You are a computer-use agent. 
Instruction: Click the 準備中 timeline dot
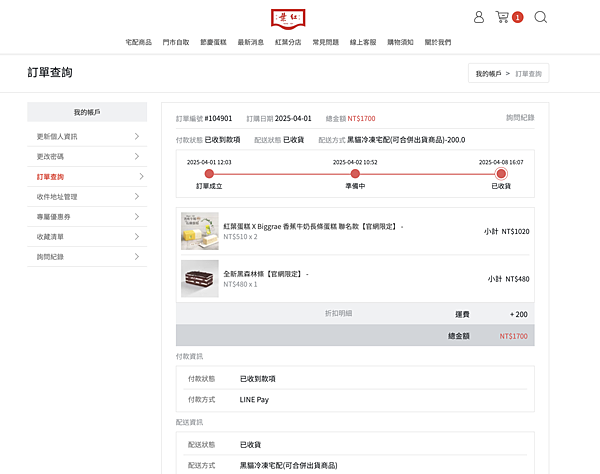tap(355, 174)
